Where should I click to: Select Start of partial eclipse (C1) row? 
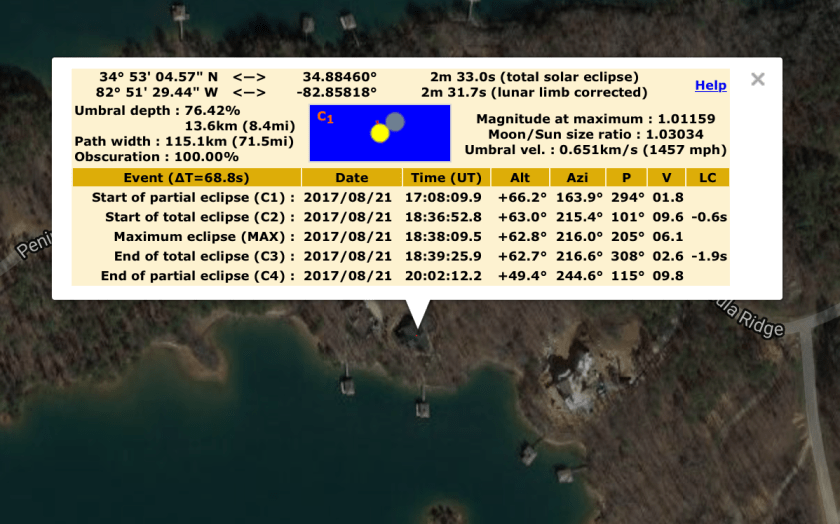(193, 197)
